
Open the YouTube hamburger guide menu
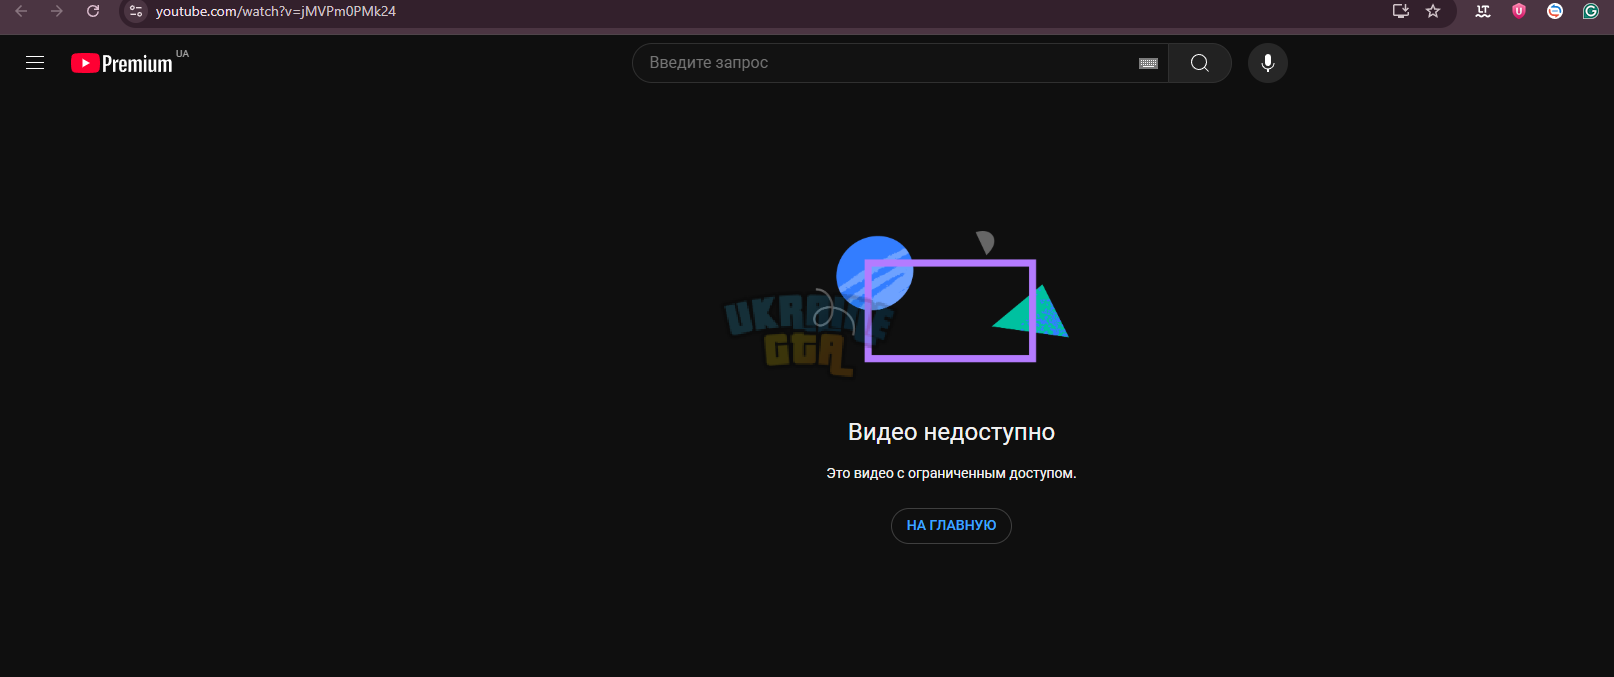tap(35, 63)
